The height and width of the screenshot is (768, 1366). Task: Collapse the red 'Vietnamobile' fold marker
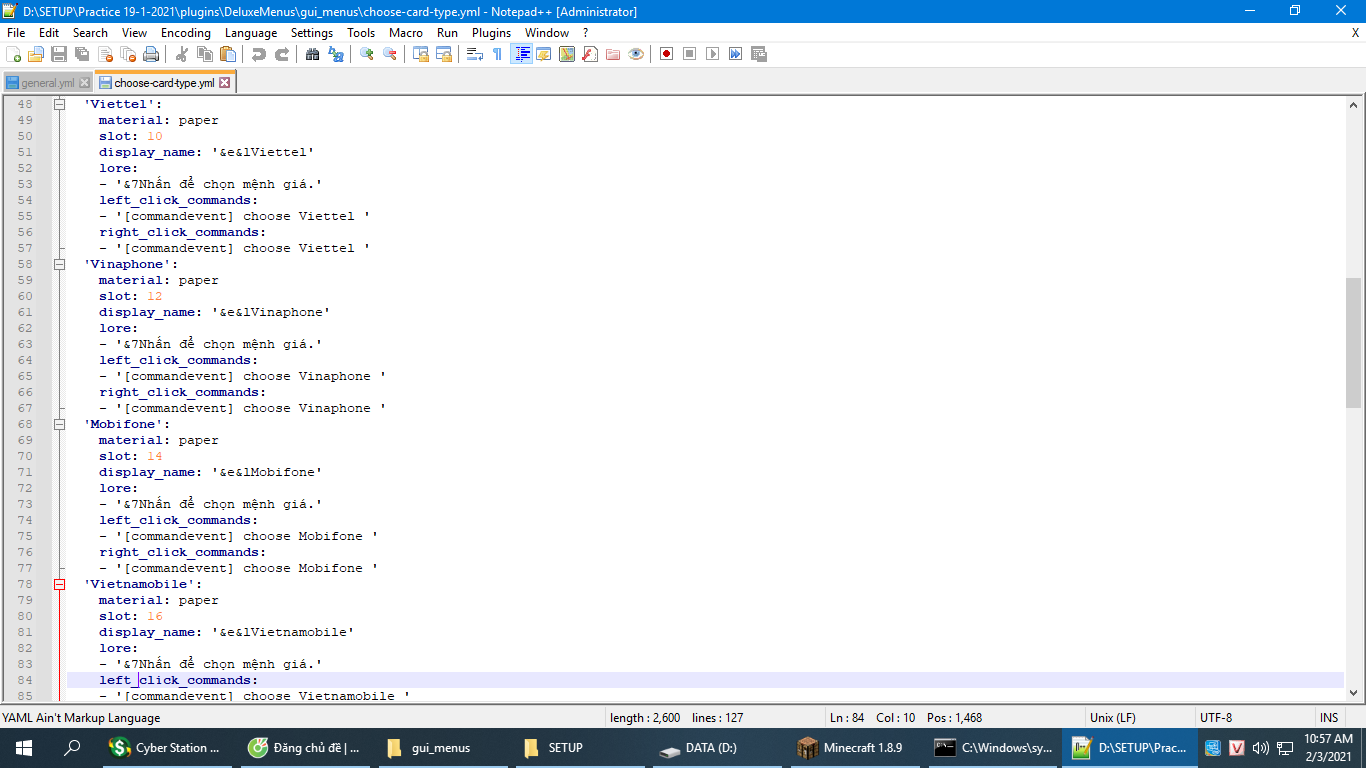pyautogui.click(x=59, y=584)
